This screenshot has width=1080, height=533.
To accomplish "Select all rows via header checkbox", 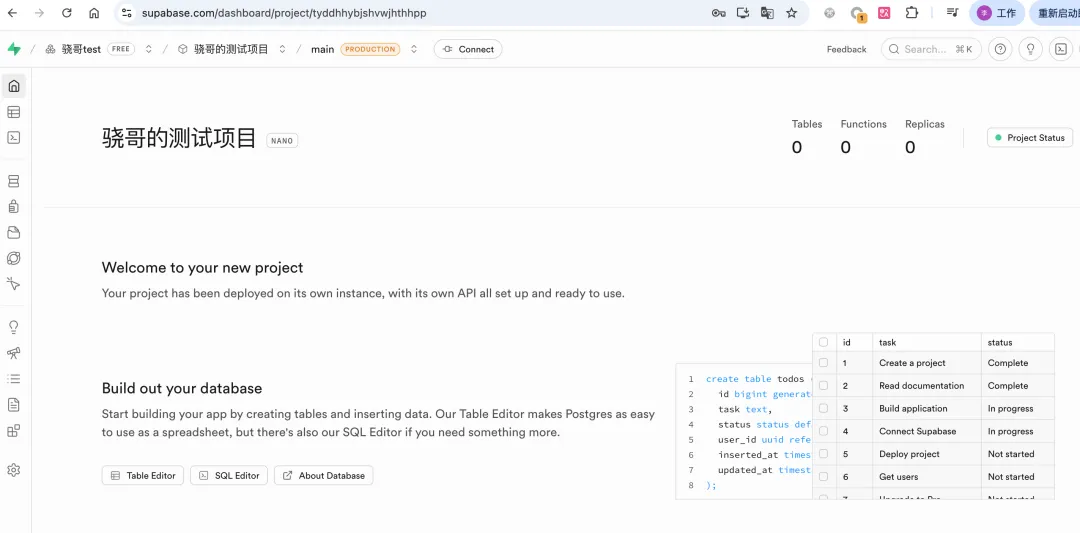I will [823, 342].
